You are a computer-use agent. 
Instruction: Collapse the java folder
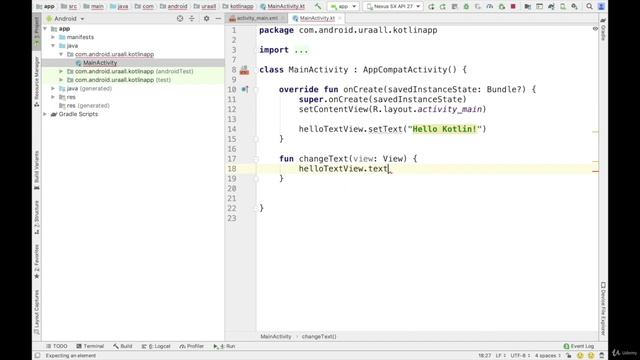click(53, 46)
